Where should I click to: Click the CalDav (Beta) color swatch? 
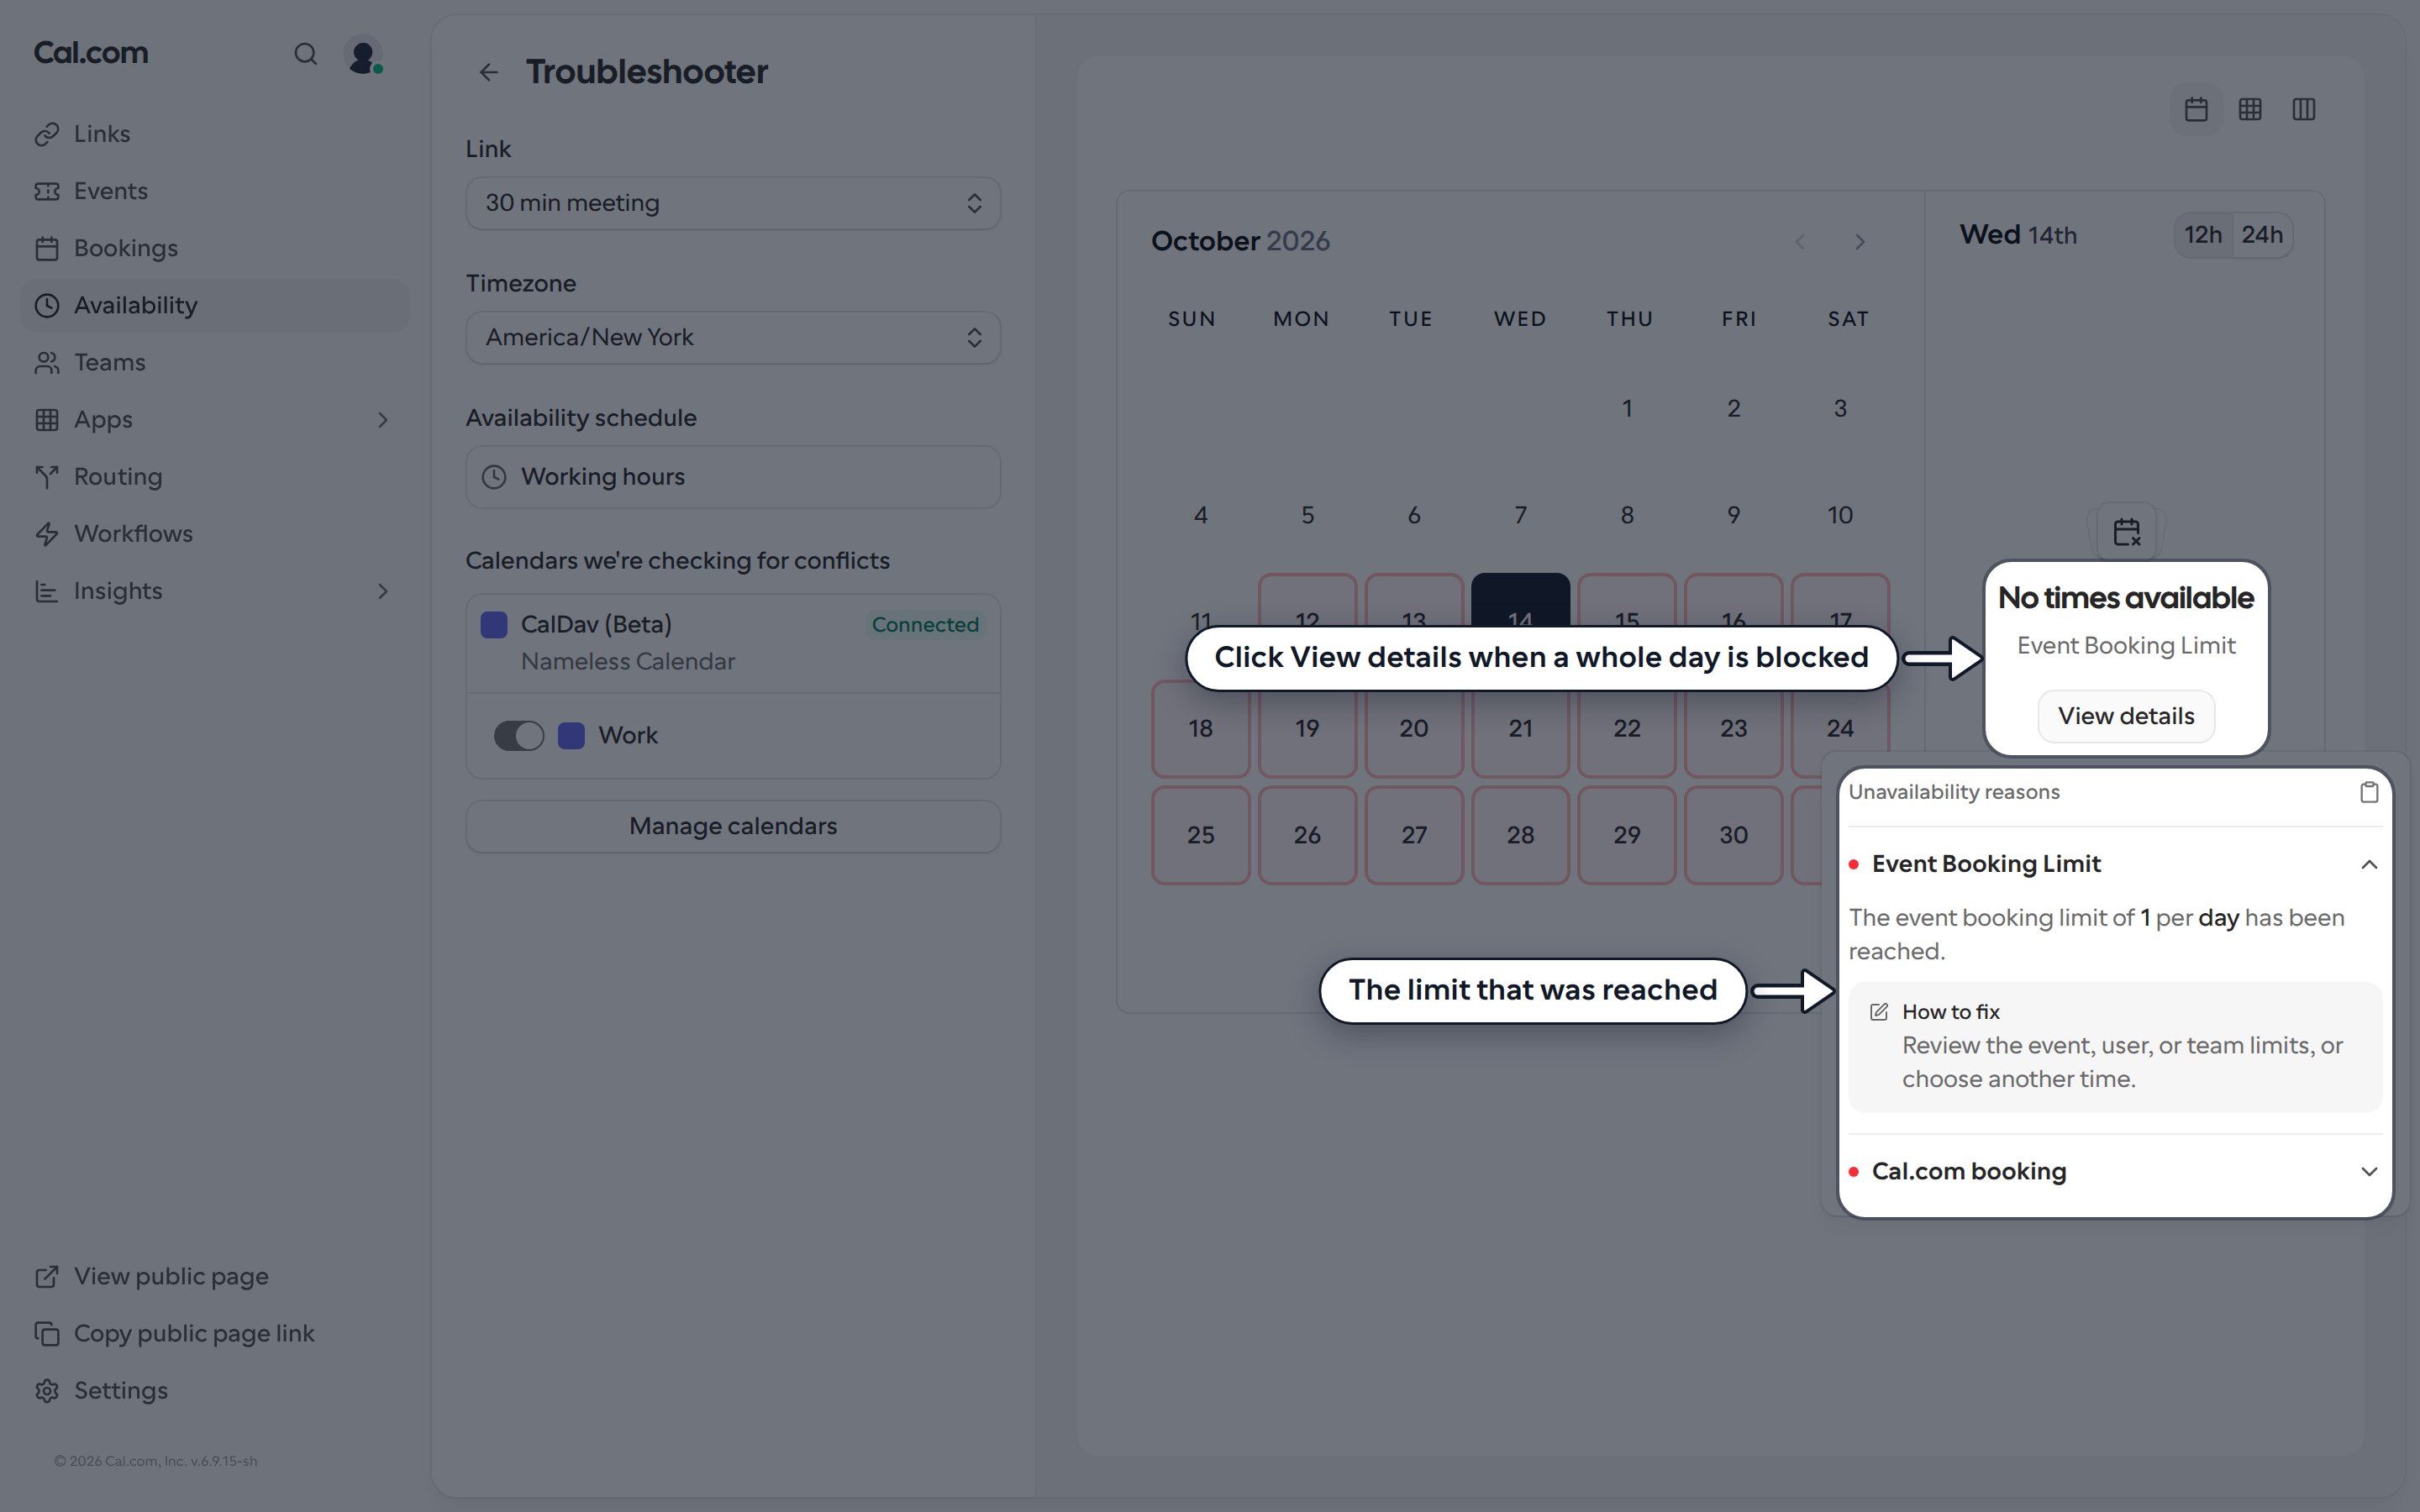click(x=494, y=625)
